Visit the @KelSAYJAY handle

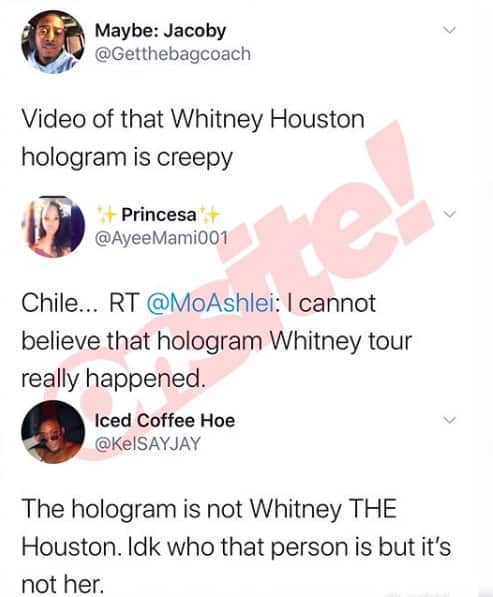click(x=147, y=443)
